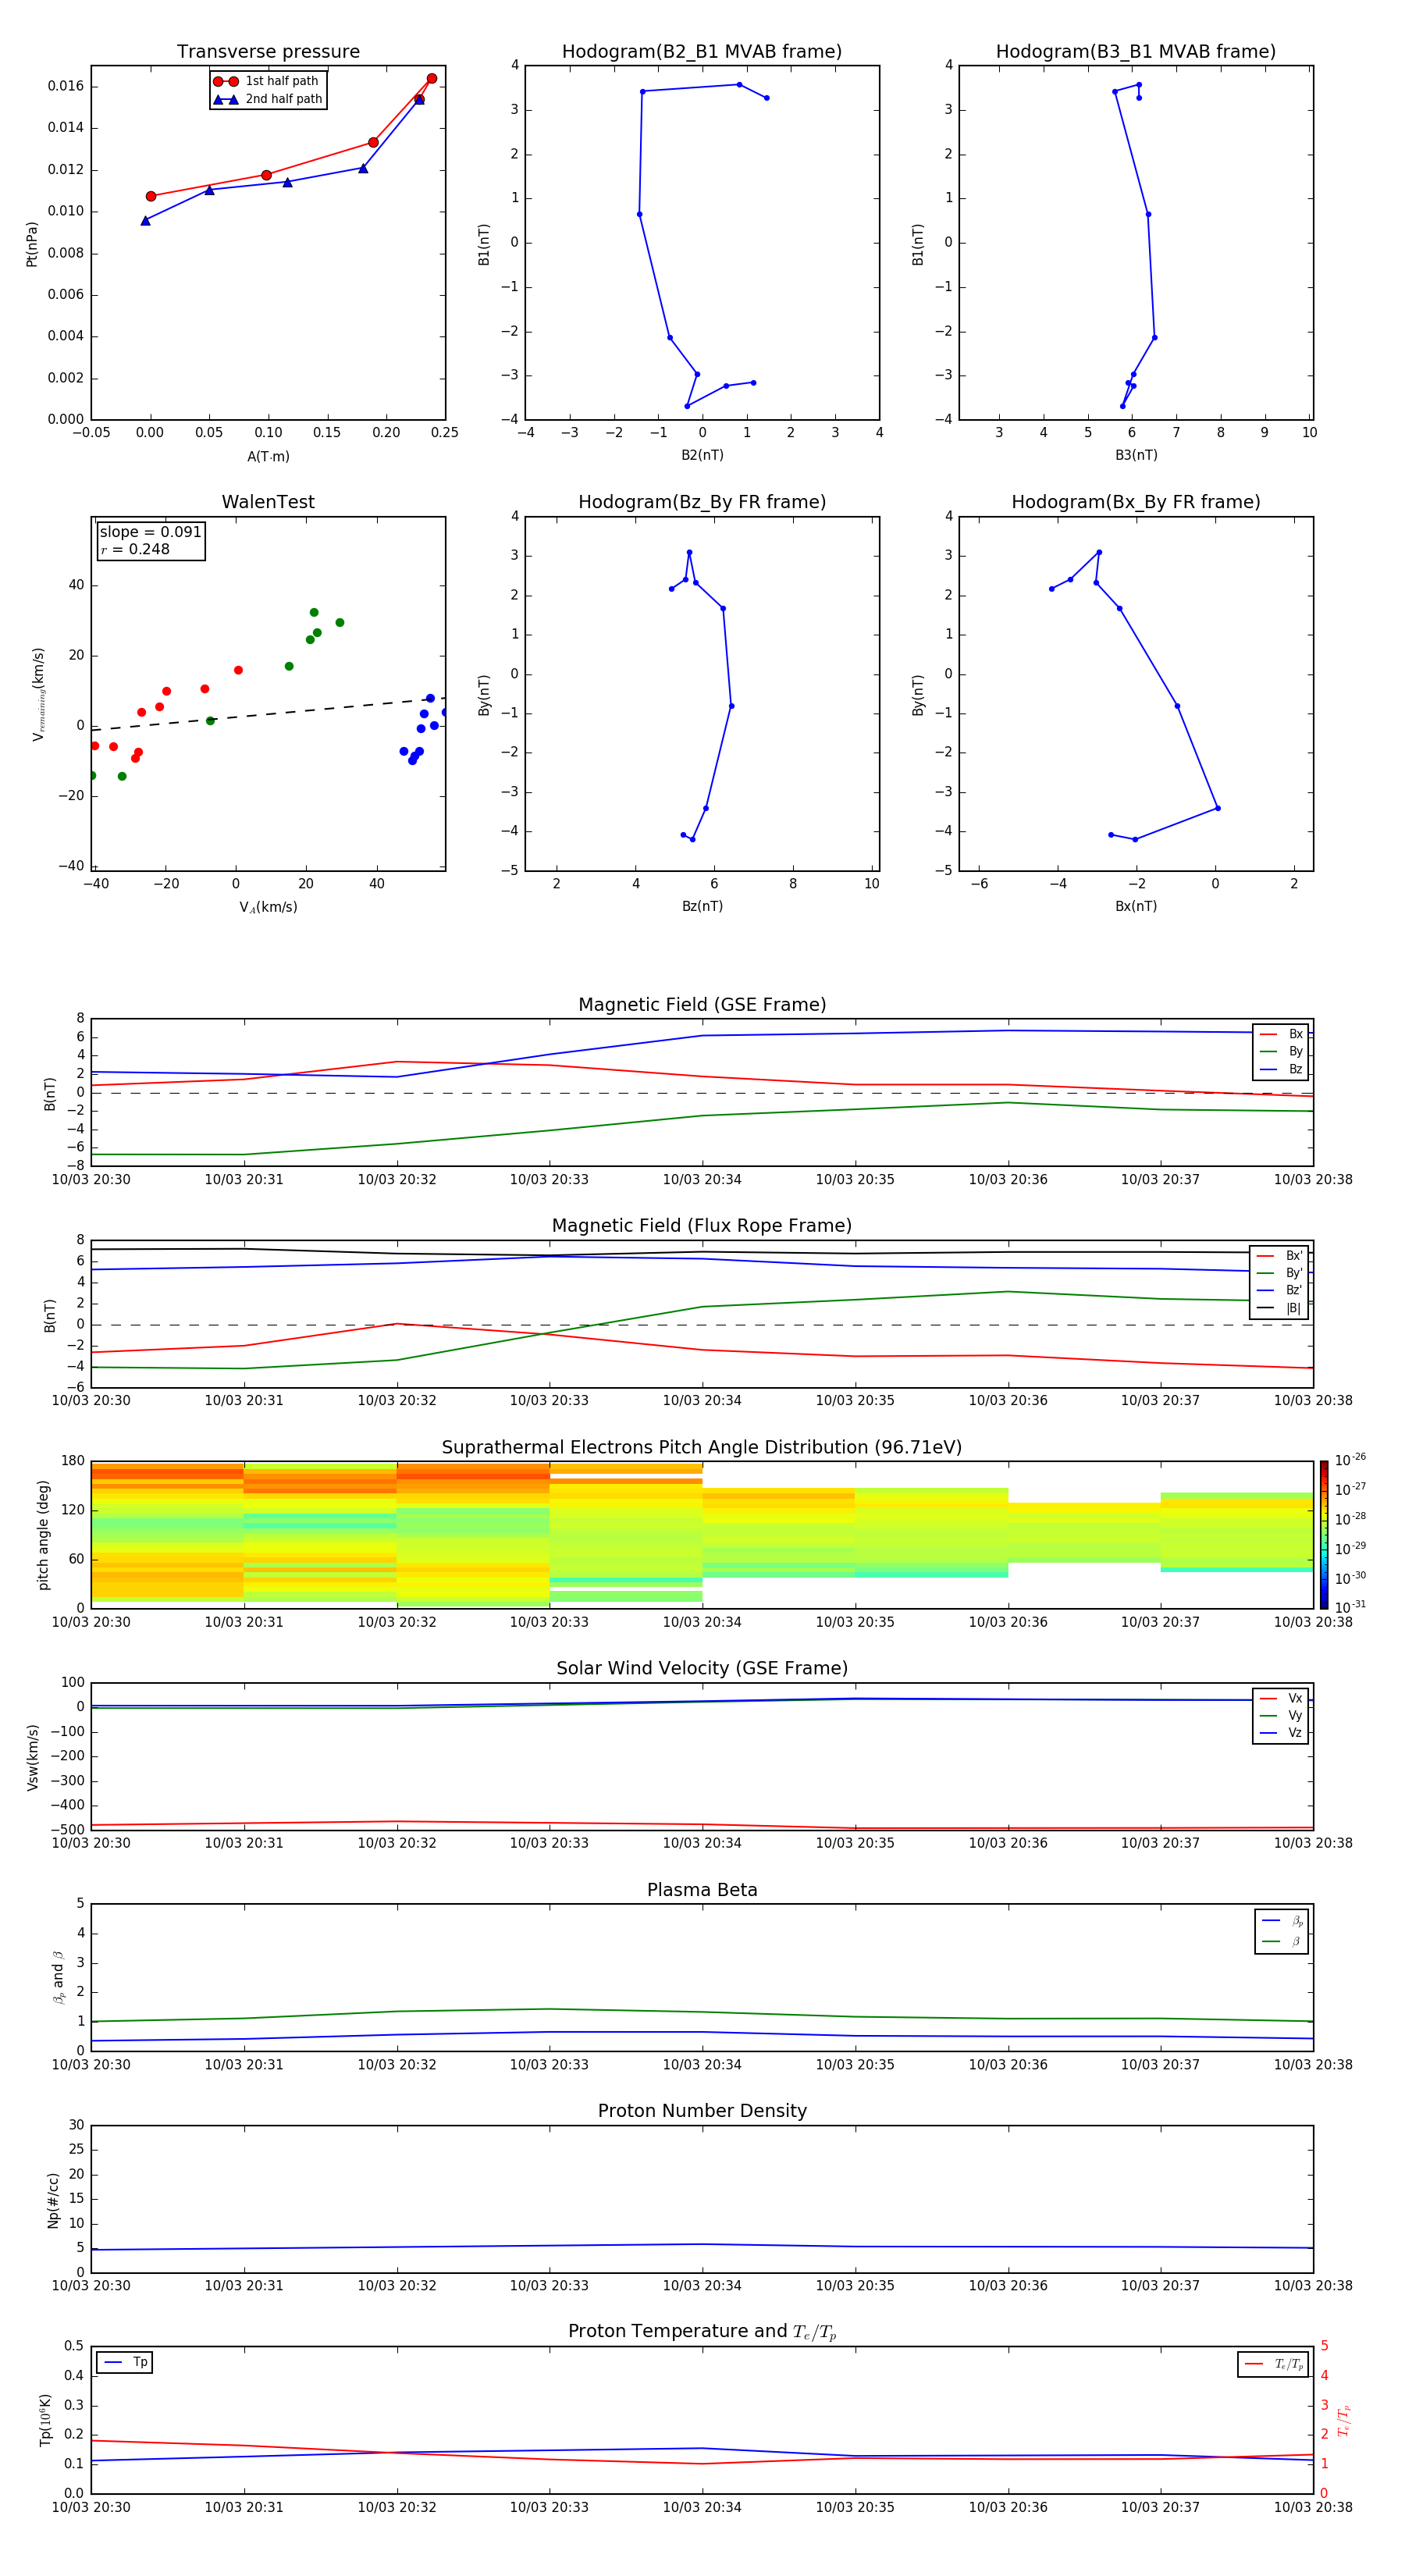Image resolution: width=1405 pixels, height=2576 pixels.
Task: Select Bx entry in GSE magnetic field legend
Action: (1281, 1034)
